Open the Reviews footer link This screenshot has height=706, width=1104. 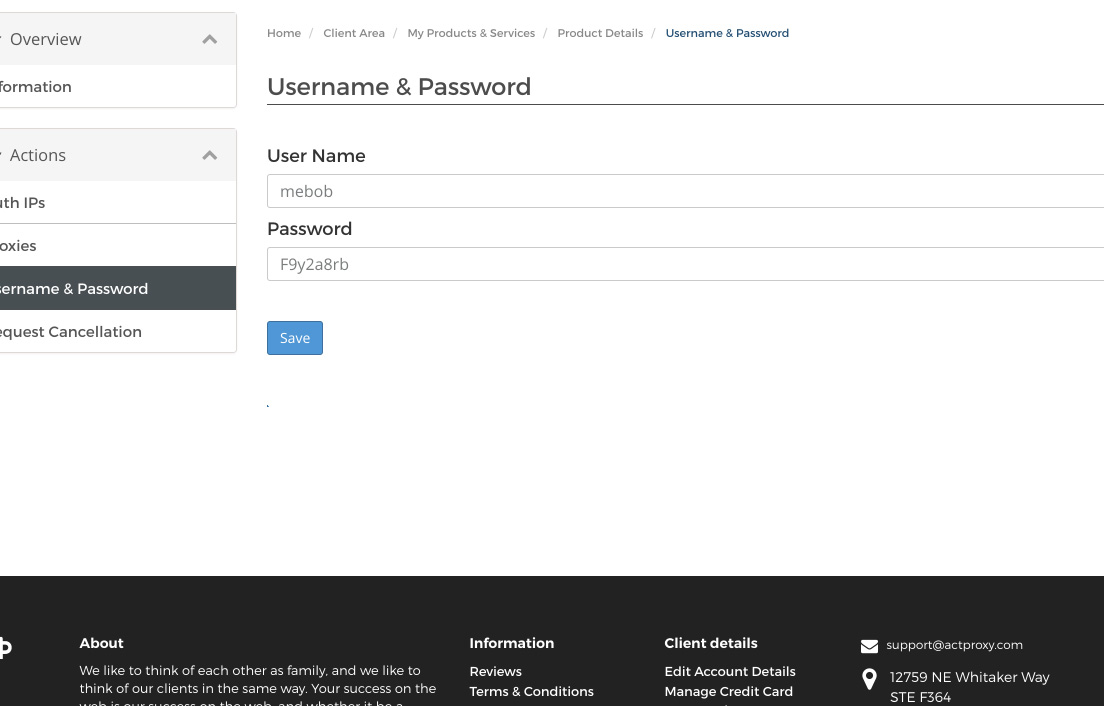click(x=495, y=671)
